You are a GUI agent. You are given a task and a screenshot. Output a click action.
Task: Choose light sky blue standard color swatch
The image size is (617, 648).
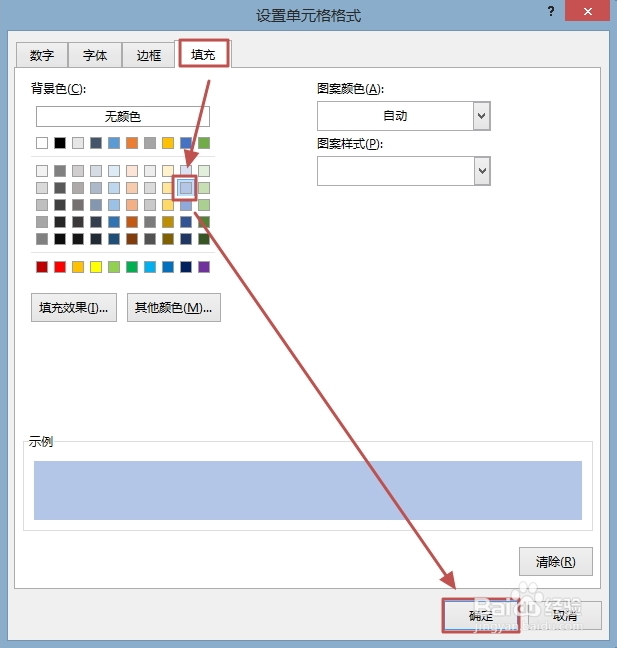pos(150,267)
